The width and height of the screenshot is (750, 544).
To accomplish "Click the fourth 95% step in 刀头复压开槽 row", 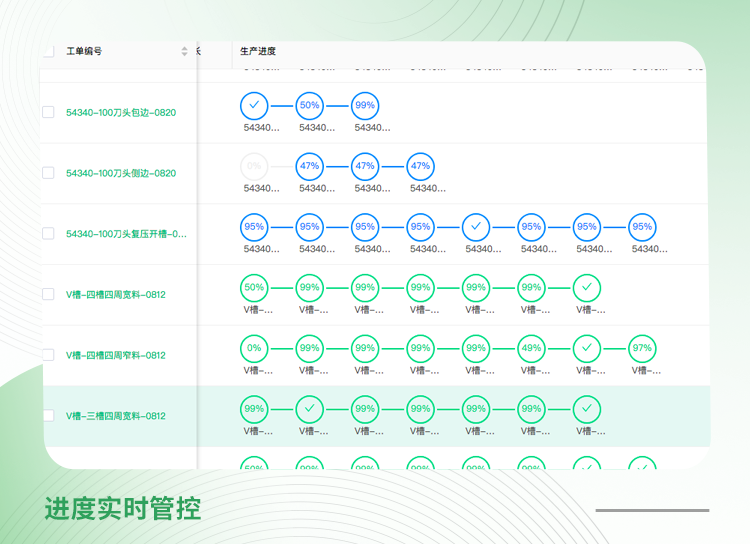I will [420, 227].
